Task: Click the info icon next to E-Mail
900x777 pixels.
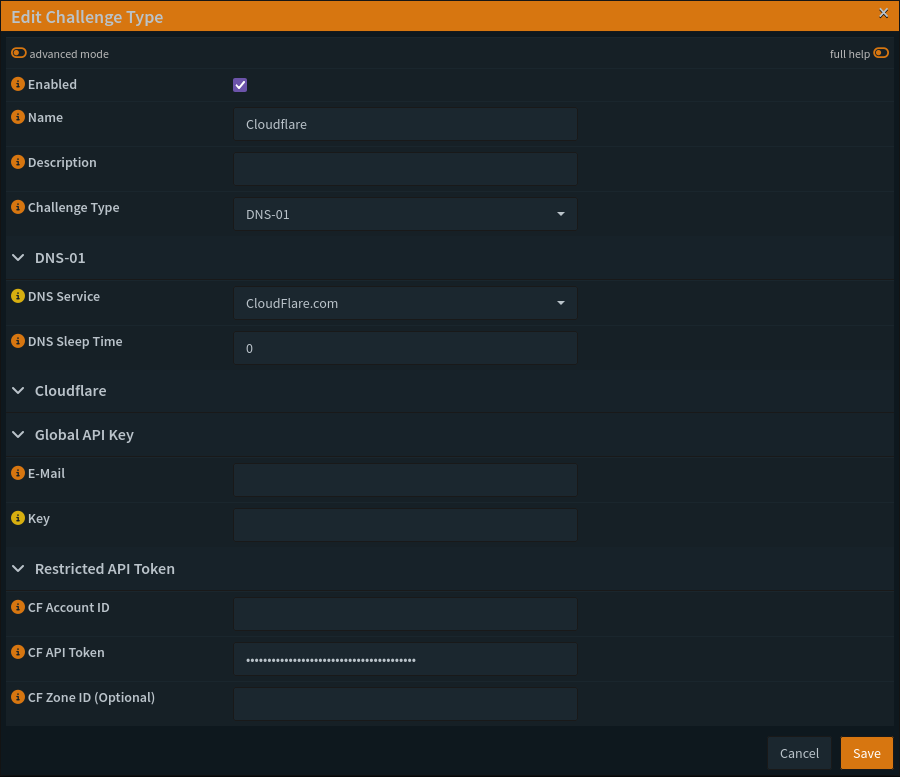Action: tap(18, 473)
